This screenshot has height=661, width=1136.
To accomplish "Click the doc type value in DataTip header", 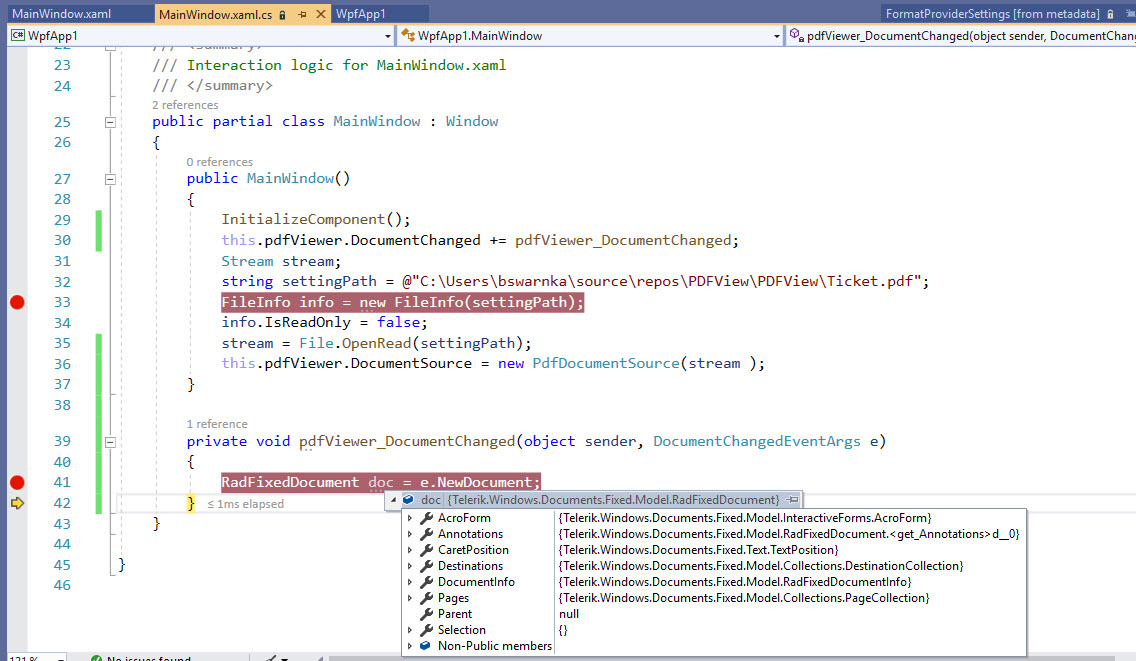I will coord(614,499).
